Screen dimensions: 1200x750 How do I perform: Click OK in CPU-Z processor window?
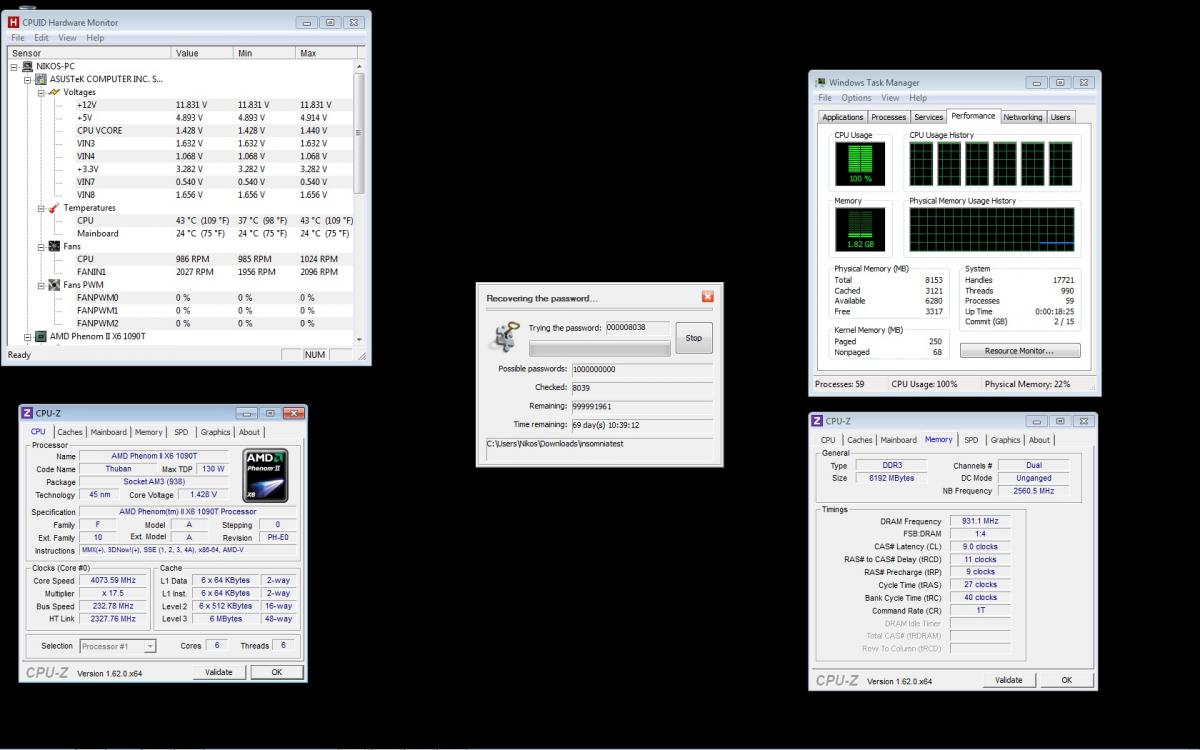tap(277, 672)
